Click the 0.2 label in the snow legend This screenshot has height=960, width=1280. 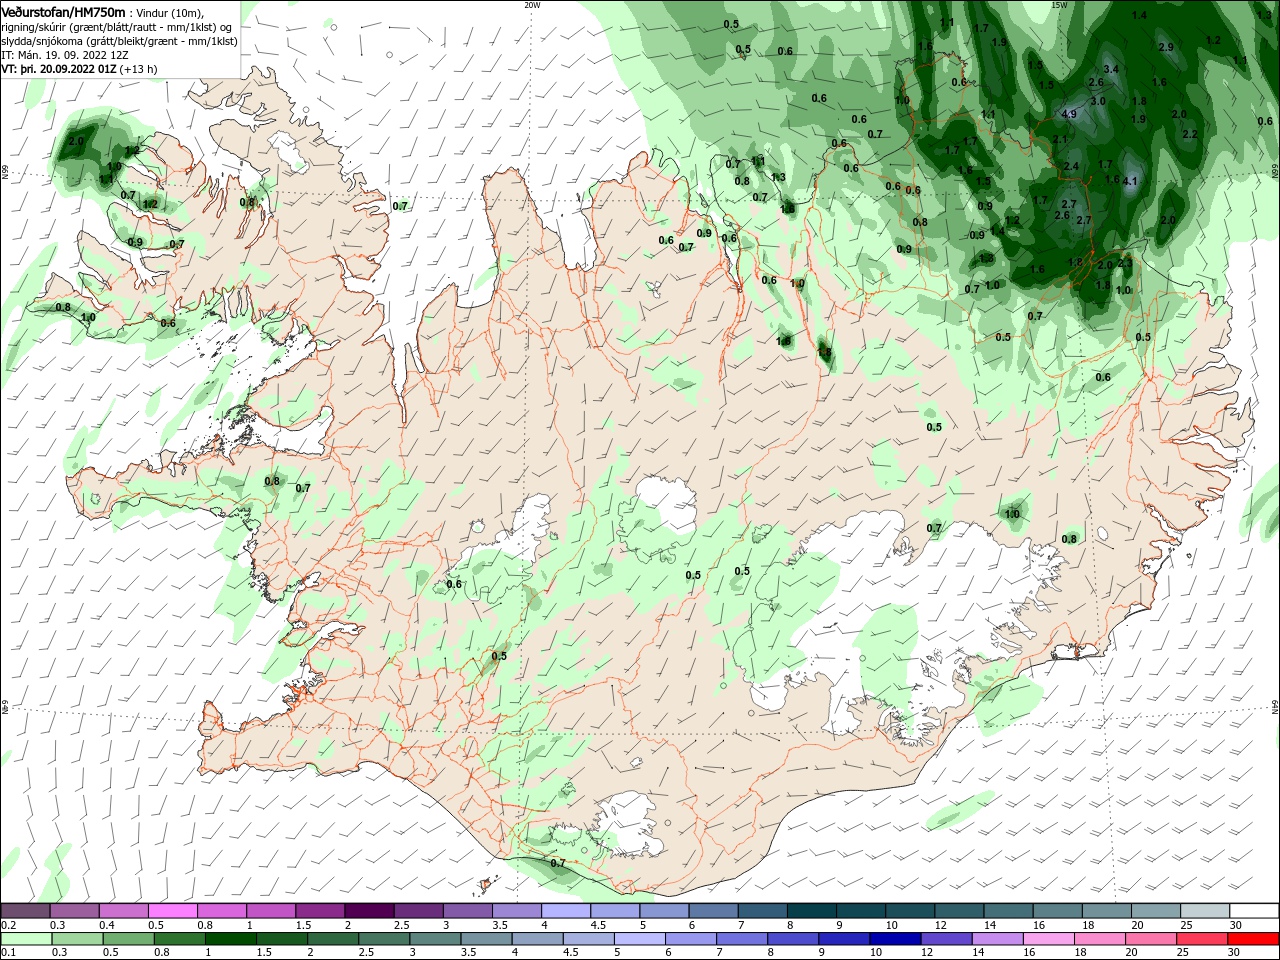(9, 925)
